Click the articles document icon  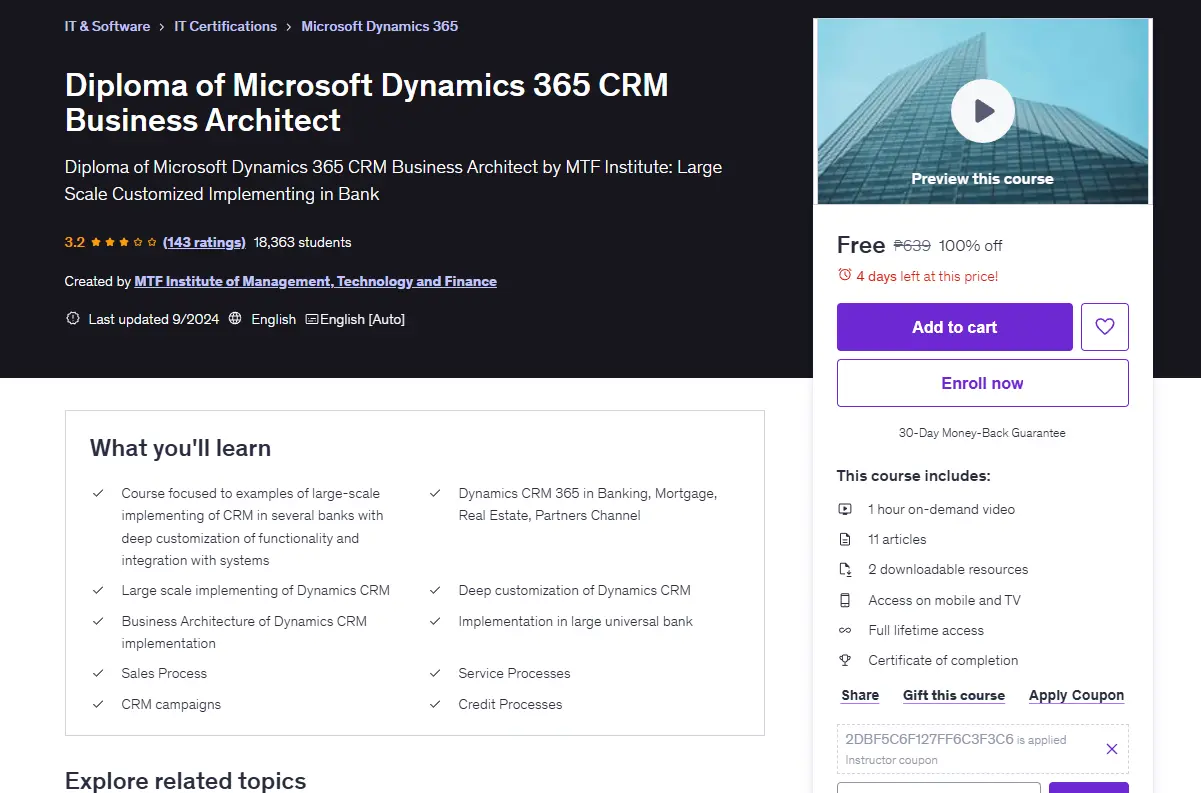[845, 539]
